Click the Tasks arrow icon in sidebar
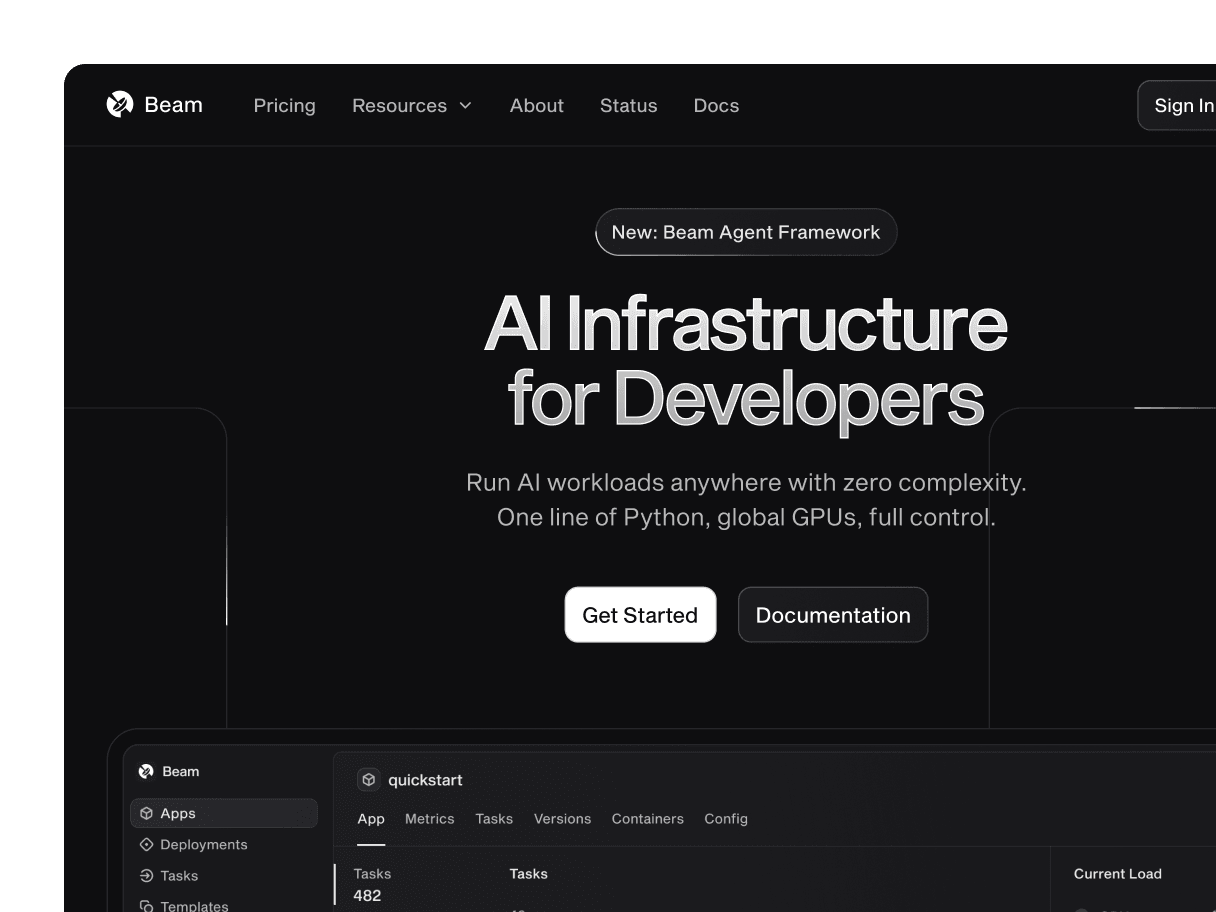 (x=146, y=876)
